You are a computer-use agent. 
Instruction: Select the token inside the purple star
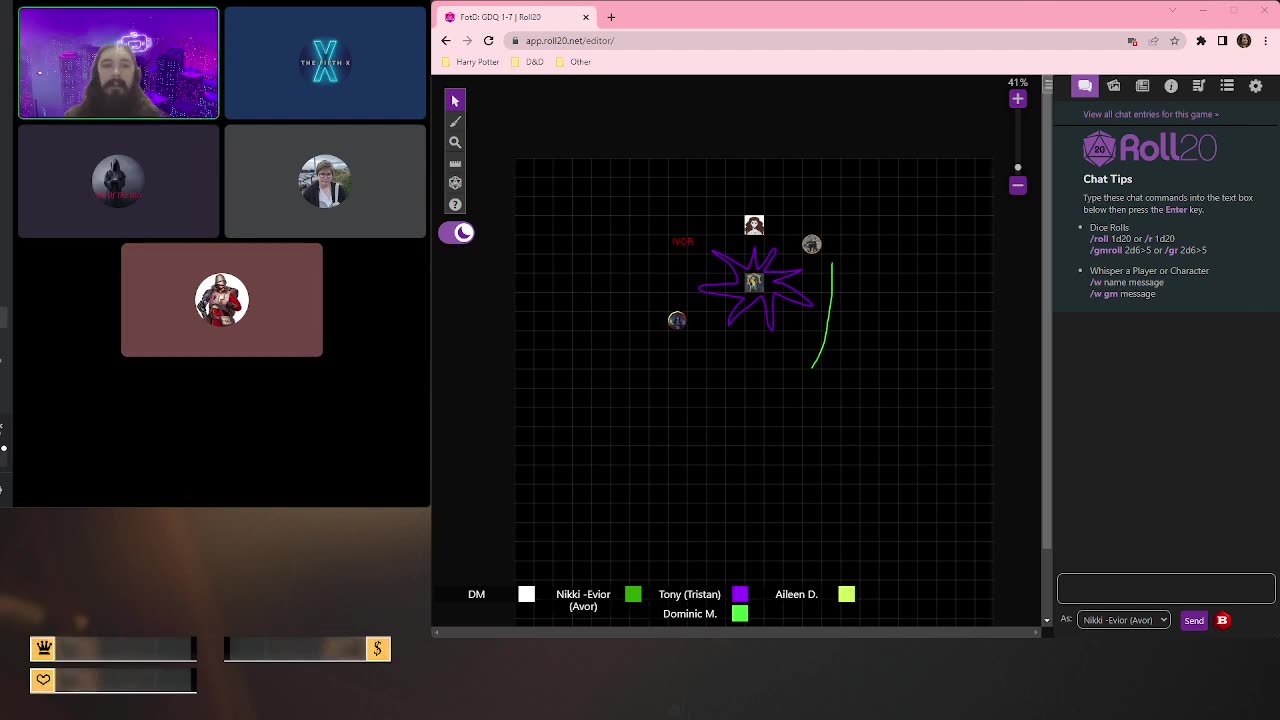coord(754,283)
